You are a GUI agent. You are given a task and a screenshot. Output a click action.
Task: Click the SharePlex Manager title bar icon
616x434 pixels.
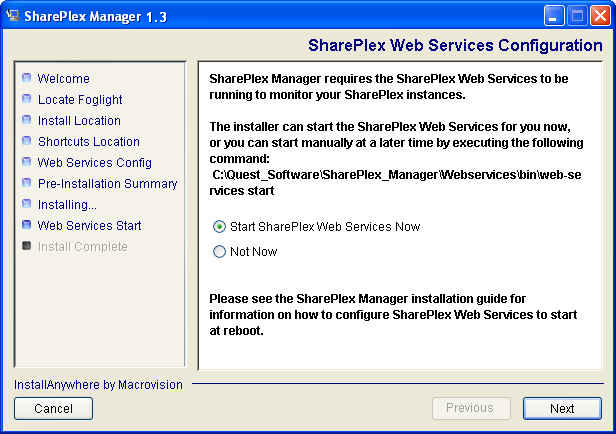pyautogui.click(x=13, y=16)
